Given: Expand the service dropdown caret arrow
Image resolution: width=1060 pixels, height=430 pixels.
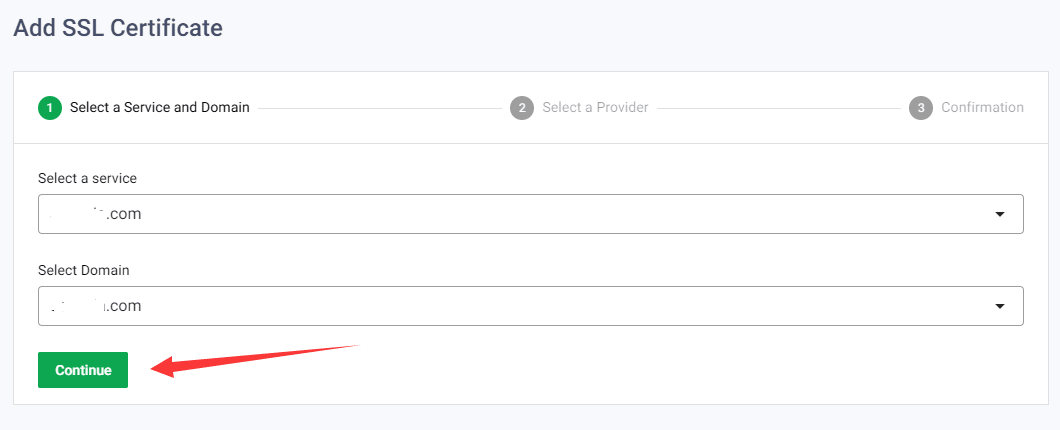Looking at the screenshot, I should click(x=999, y=214).
